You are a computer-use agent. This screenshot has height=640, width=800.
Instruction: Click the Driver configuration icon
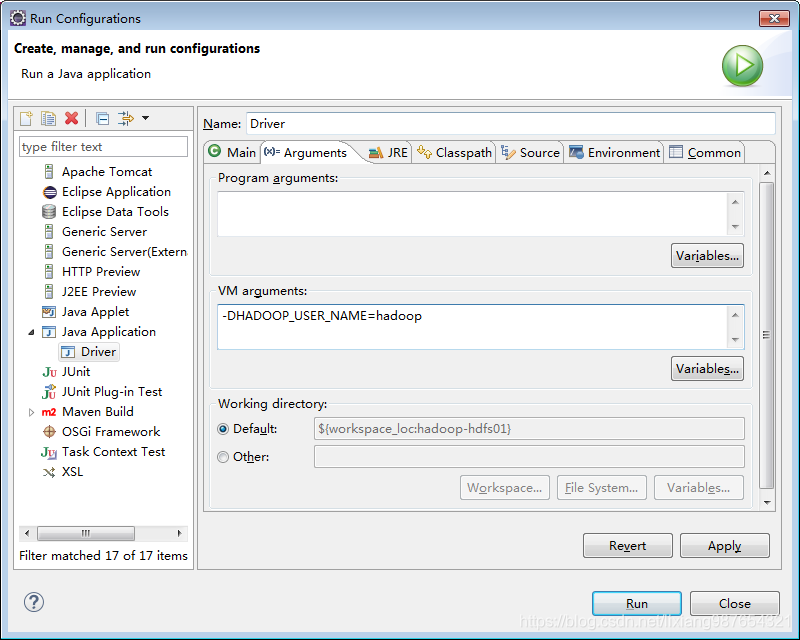tap(68, 352)
